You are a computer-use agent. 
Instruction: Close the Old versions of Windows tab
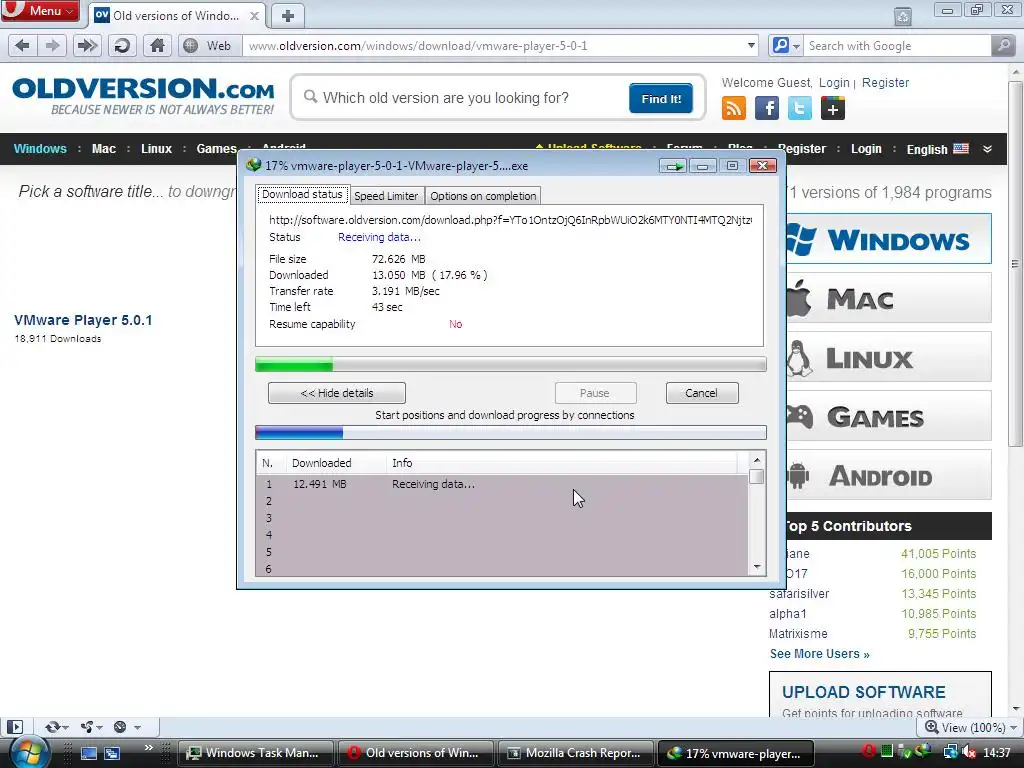click(x=255, y=16)
